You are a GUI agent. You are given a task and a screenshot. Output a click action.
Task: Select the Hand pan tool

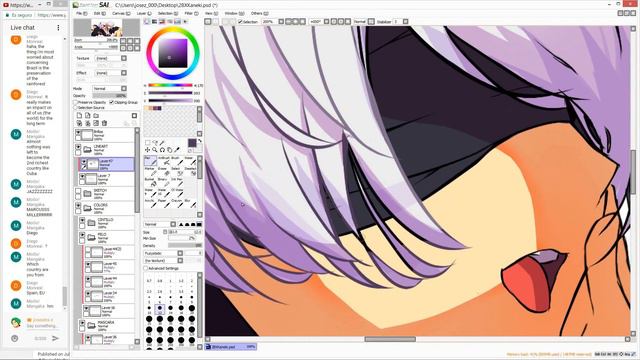[x=169, y=150]
